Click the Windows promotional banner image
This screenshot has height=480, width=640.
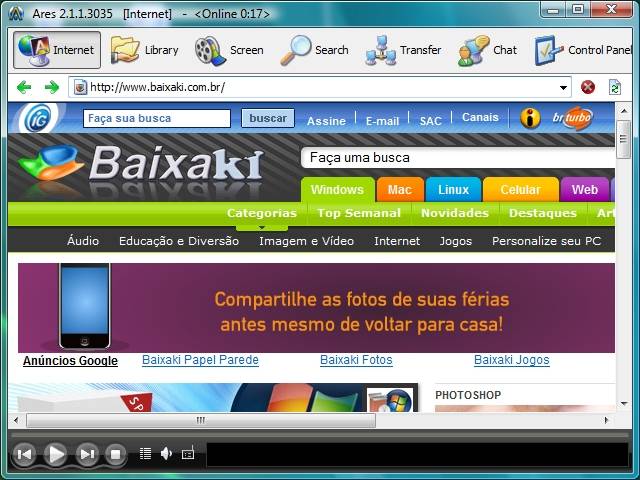[x=213, y=398]
